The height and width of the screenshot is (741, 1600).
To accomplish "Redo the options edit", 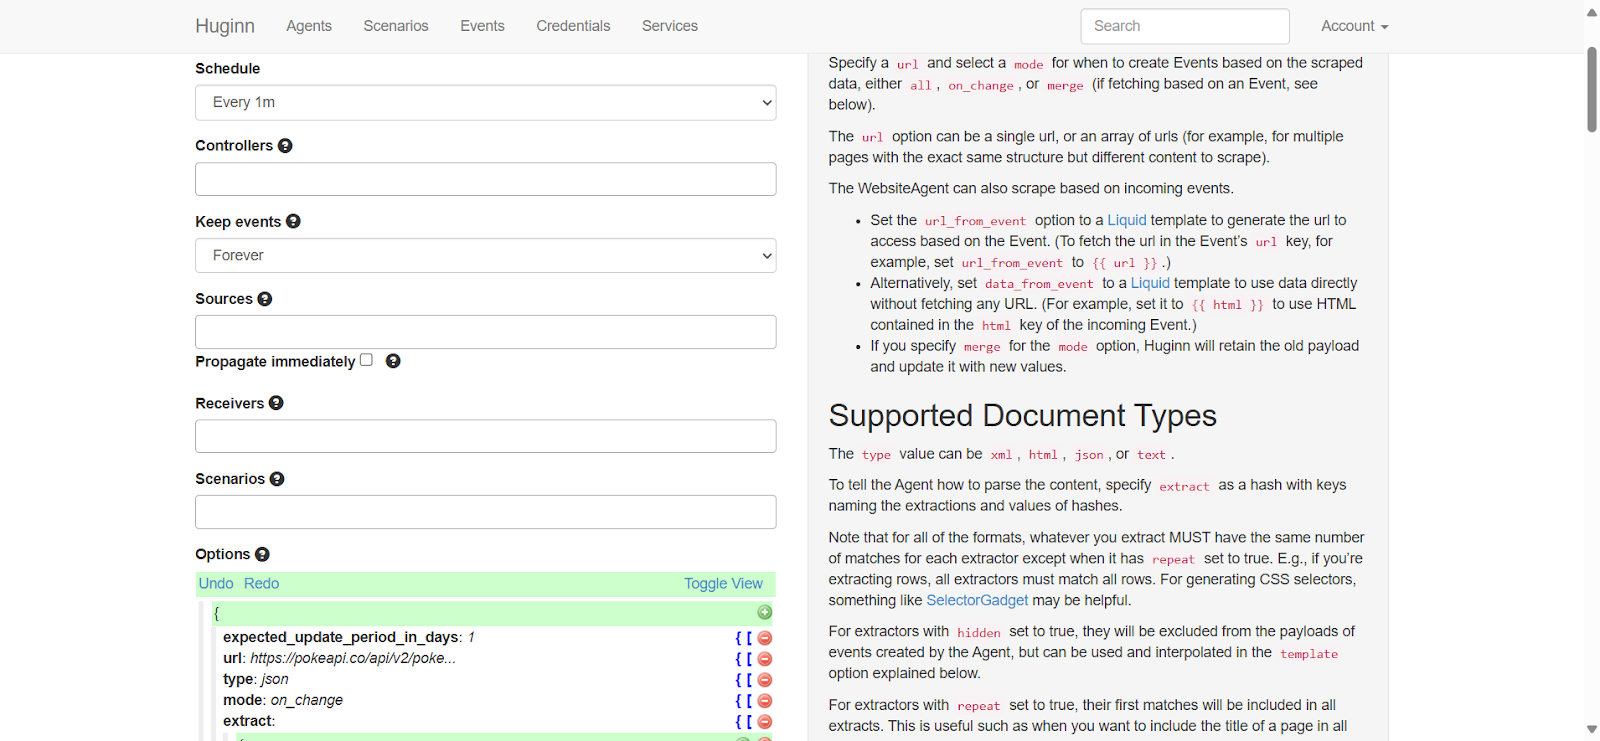I will [x=261, y=584].
